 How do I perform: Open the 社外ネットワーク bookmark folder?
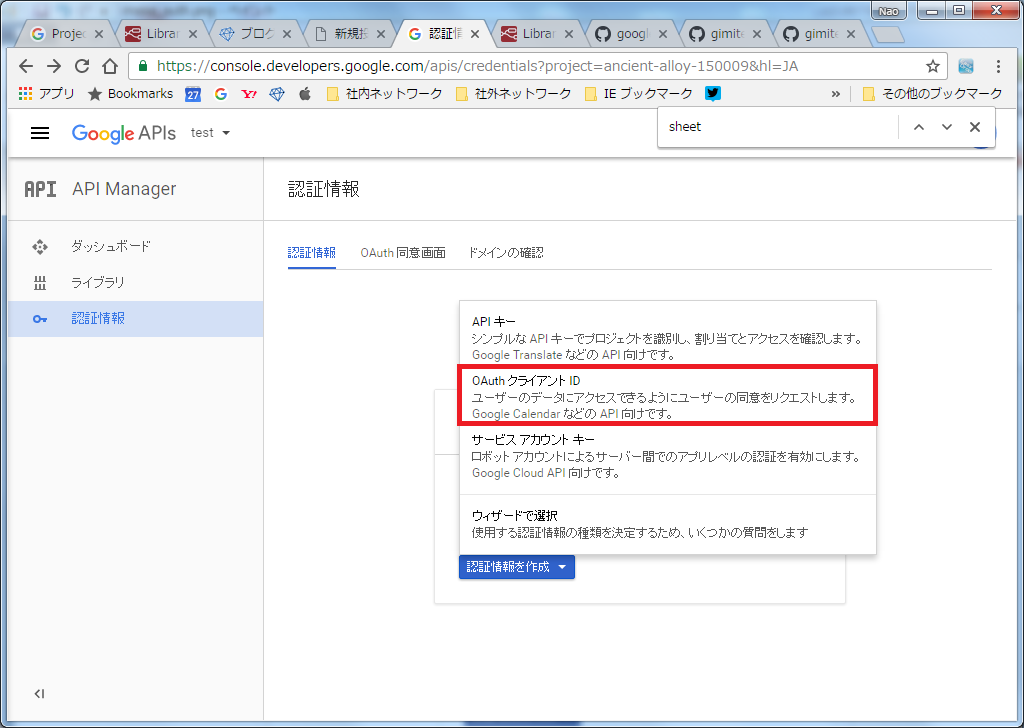(513, 93)
